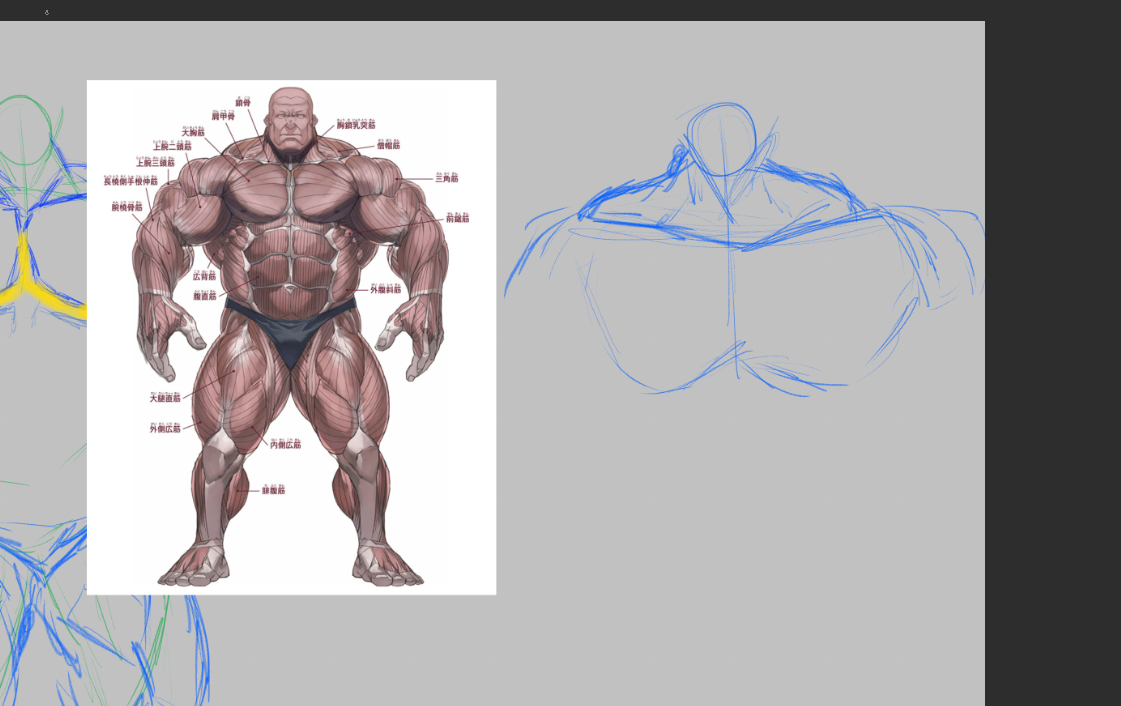Click the 腓腹筋 label by the calf

273,490
